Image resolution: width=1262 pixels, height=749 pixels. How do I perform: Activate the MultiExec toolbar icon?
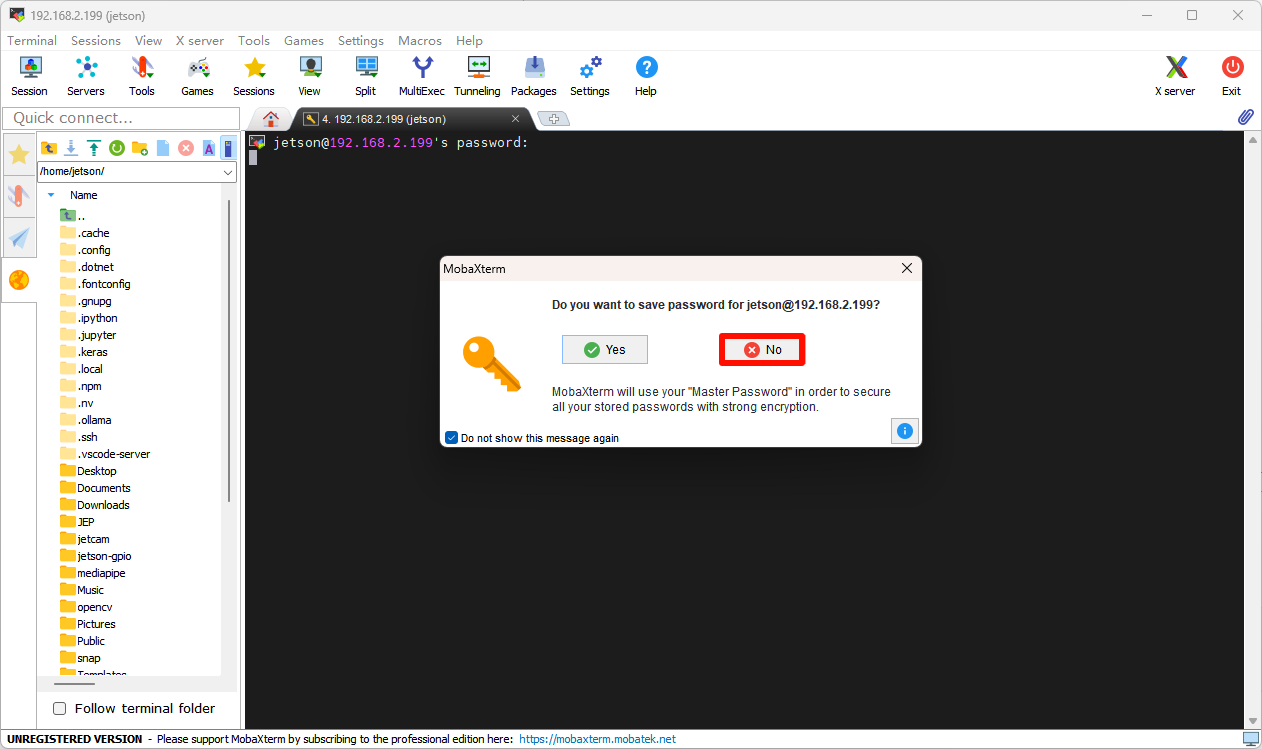(x=422, y=76)
